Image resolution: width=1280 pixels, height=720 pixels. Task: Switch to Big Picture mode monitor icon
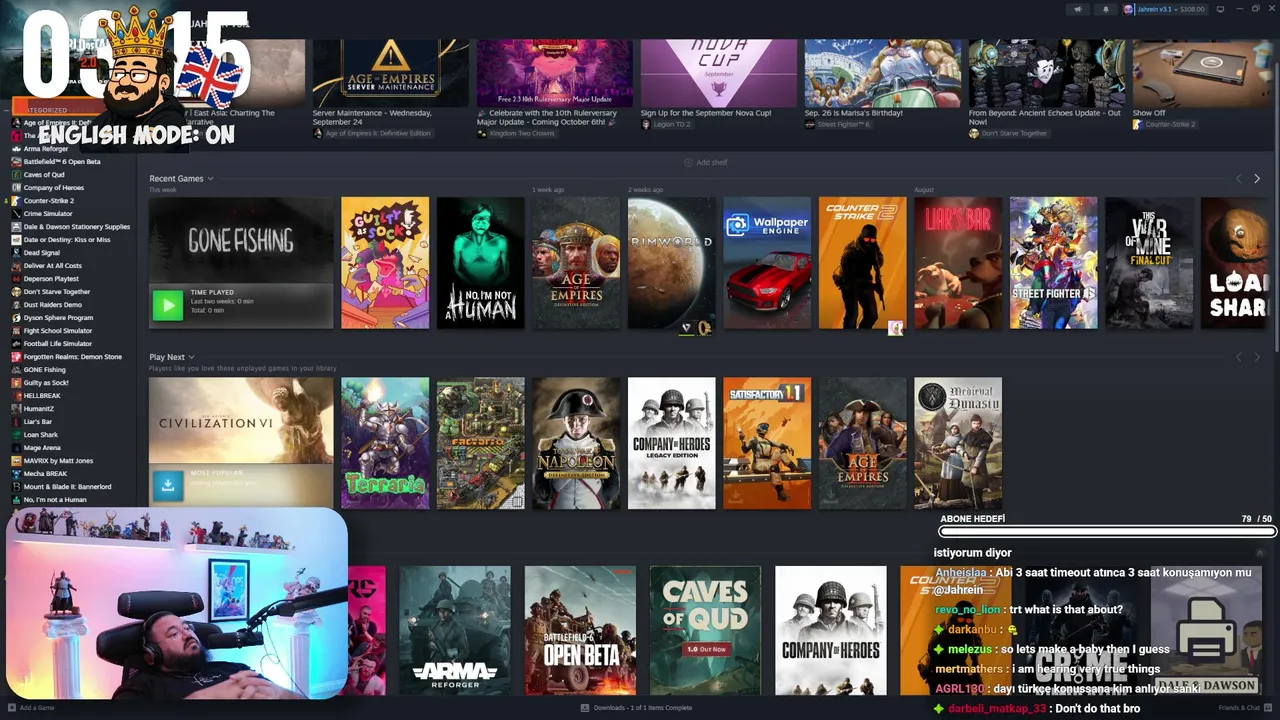pos(1220,9)
